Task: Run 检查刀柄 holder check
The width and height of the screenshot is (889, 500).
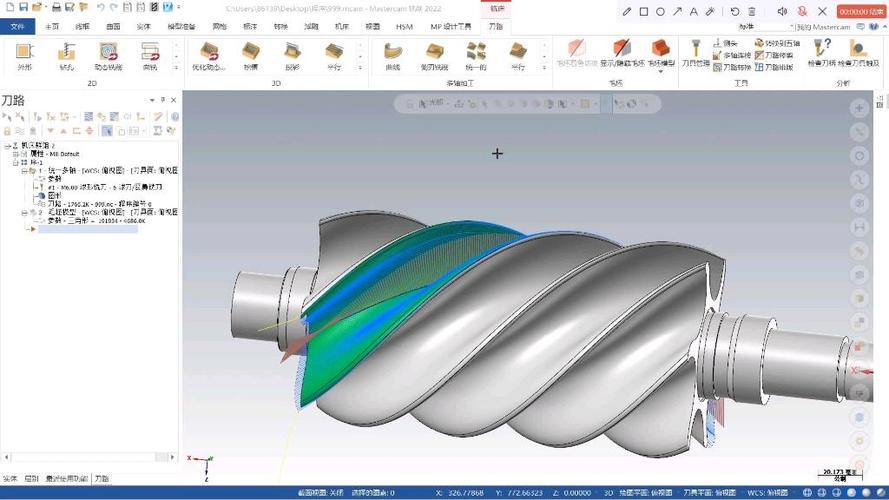Action: (x=822, y=53)
